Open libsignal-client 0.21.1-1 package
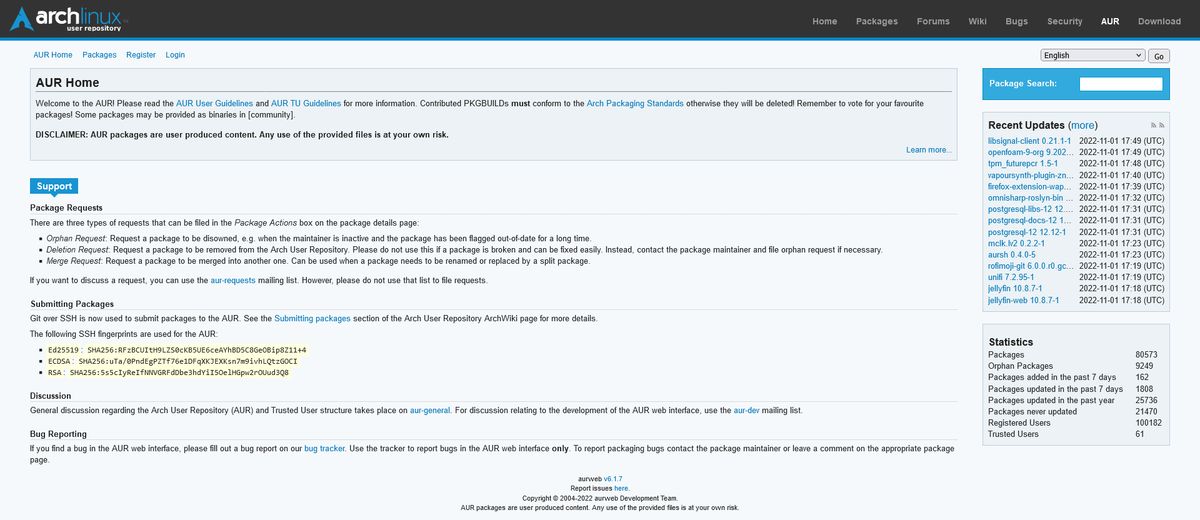This screenshot has height=520, width=1200. (x=1029, y=141)
